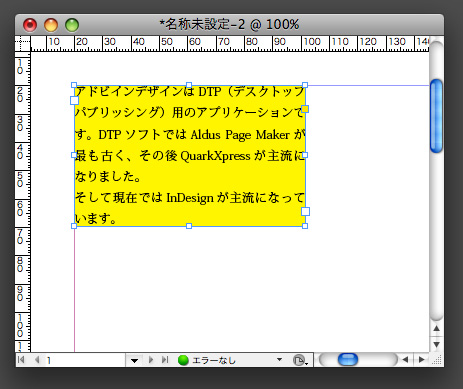Viewport: 463px width, 389px height.
Task: Select the top-right frame handle
Action: click(305, 85)
